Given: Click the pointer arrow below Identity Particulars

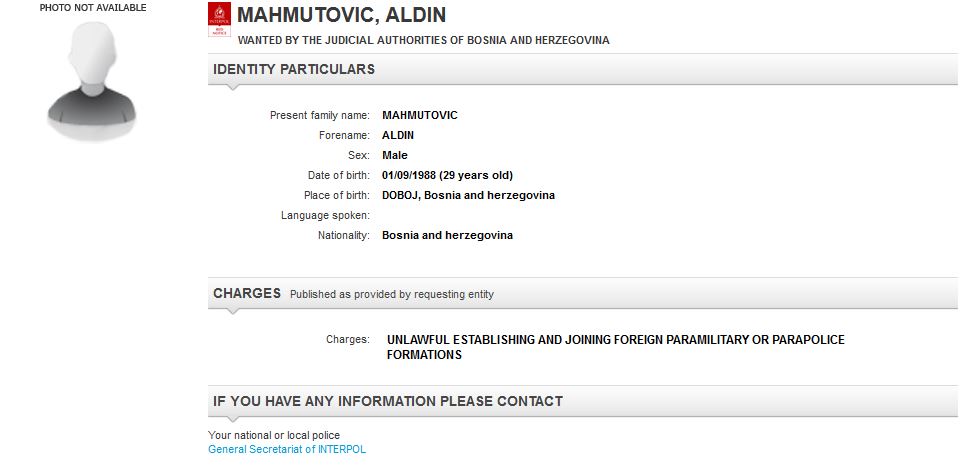Looking at the screenshot, I should (x=233, y=88).
